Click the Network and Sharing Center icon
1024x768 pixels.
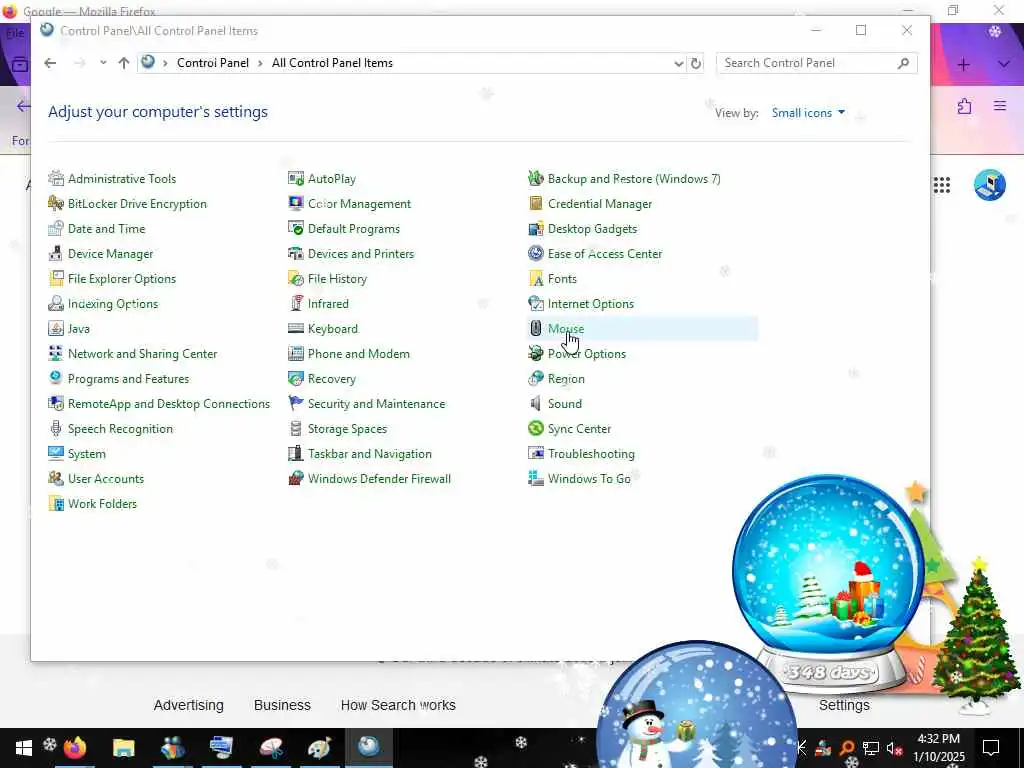tap(56, 353)
